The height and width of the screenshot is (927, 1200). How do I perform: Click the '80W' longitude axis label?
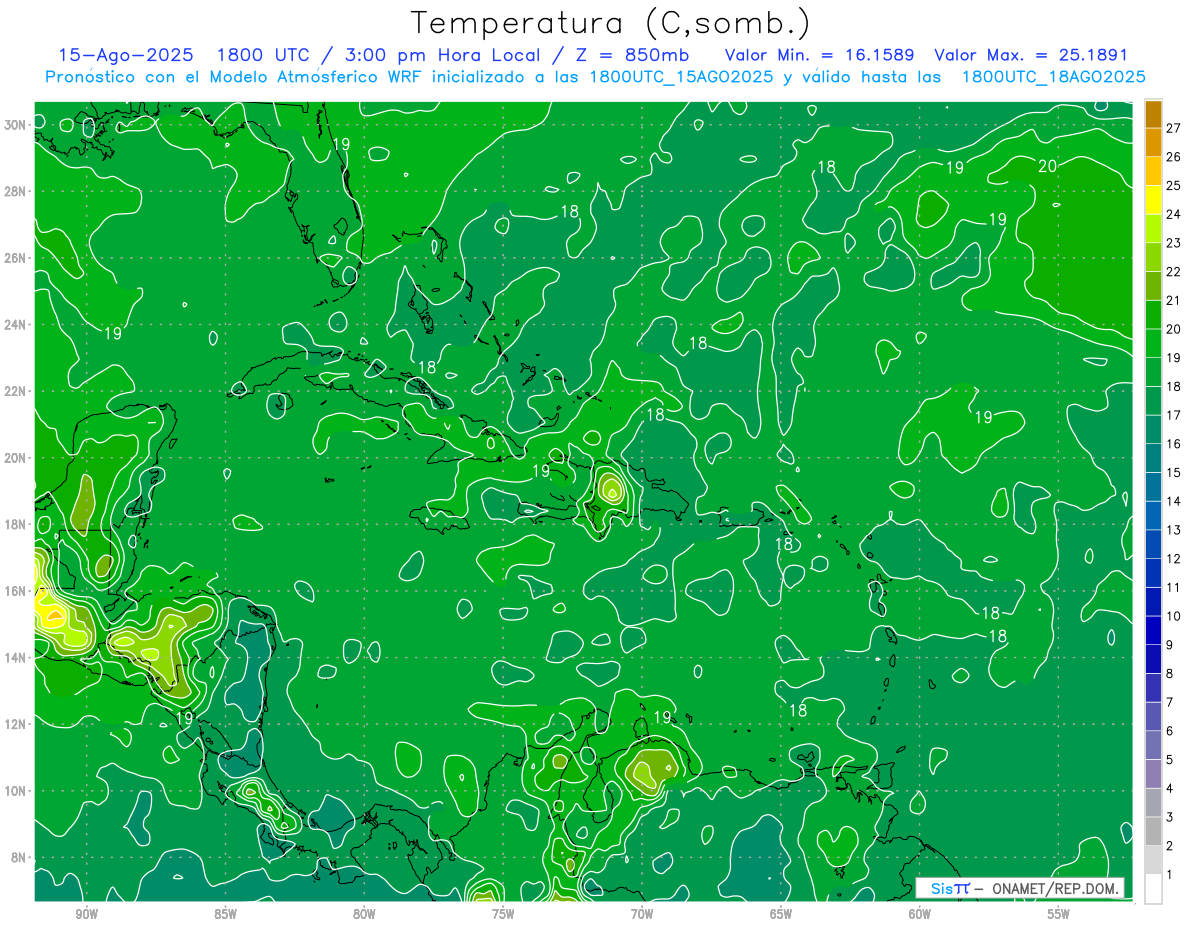[x=364, y=914]
